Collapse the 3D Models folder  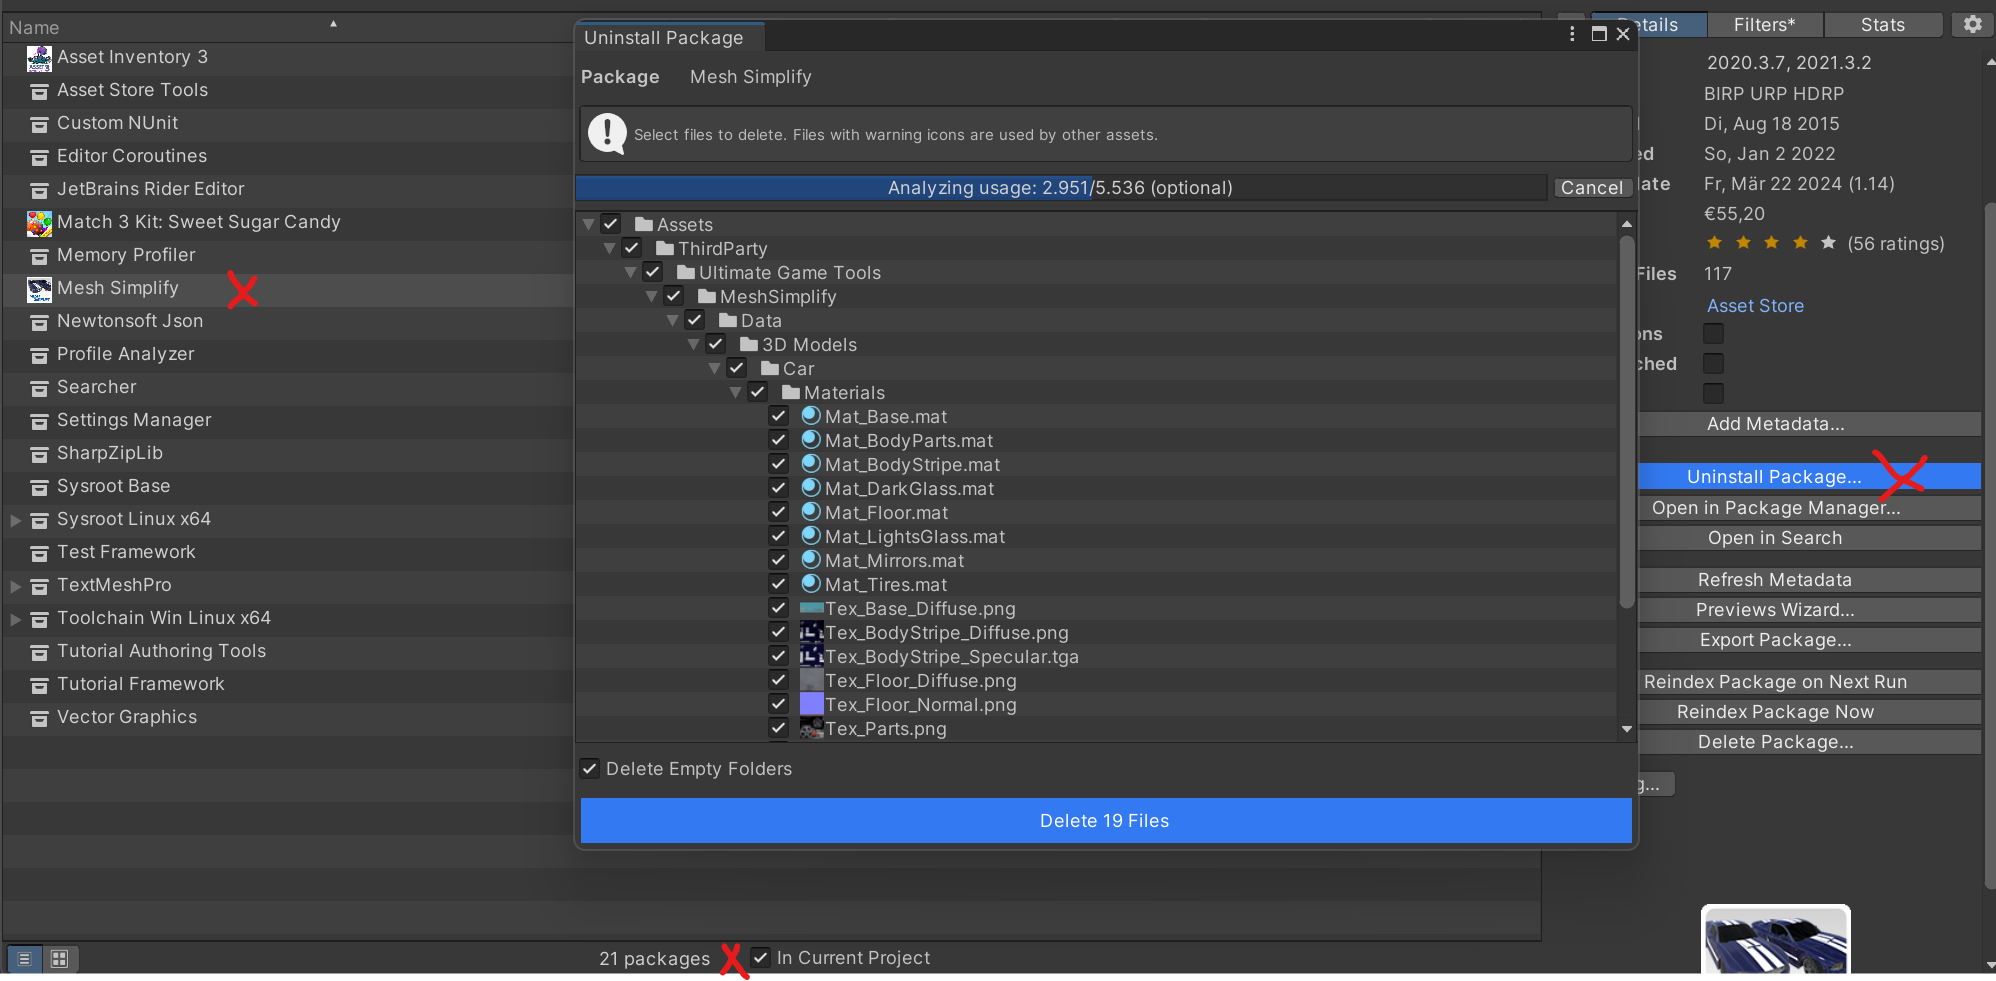point(693,344)
